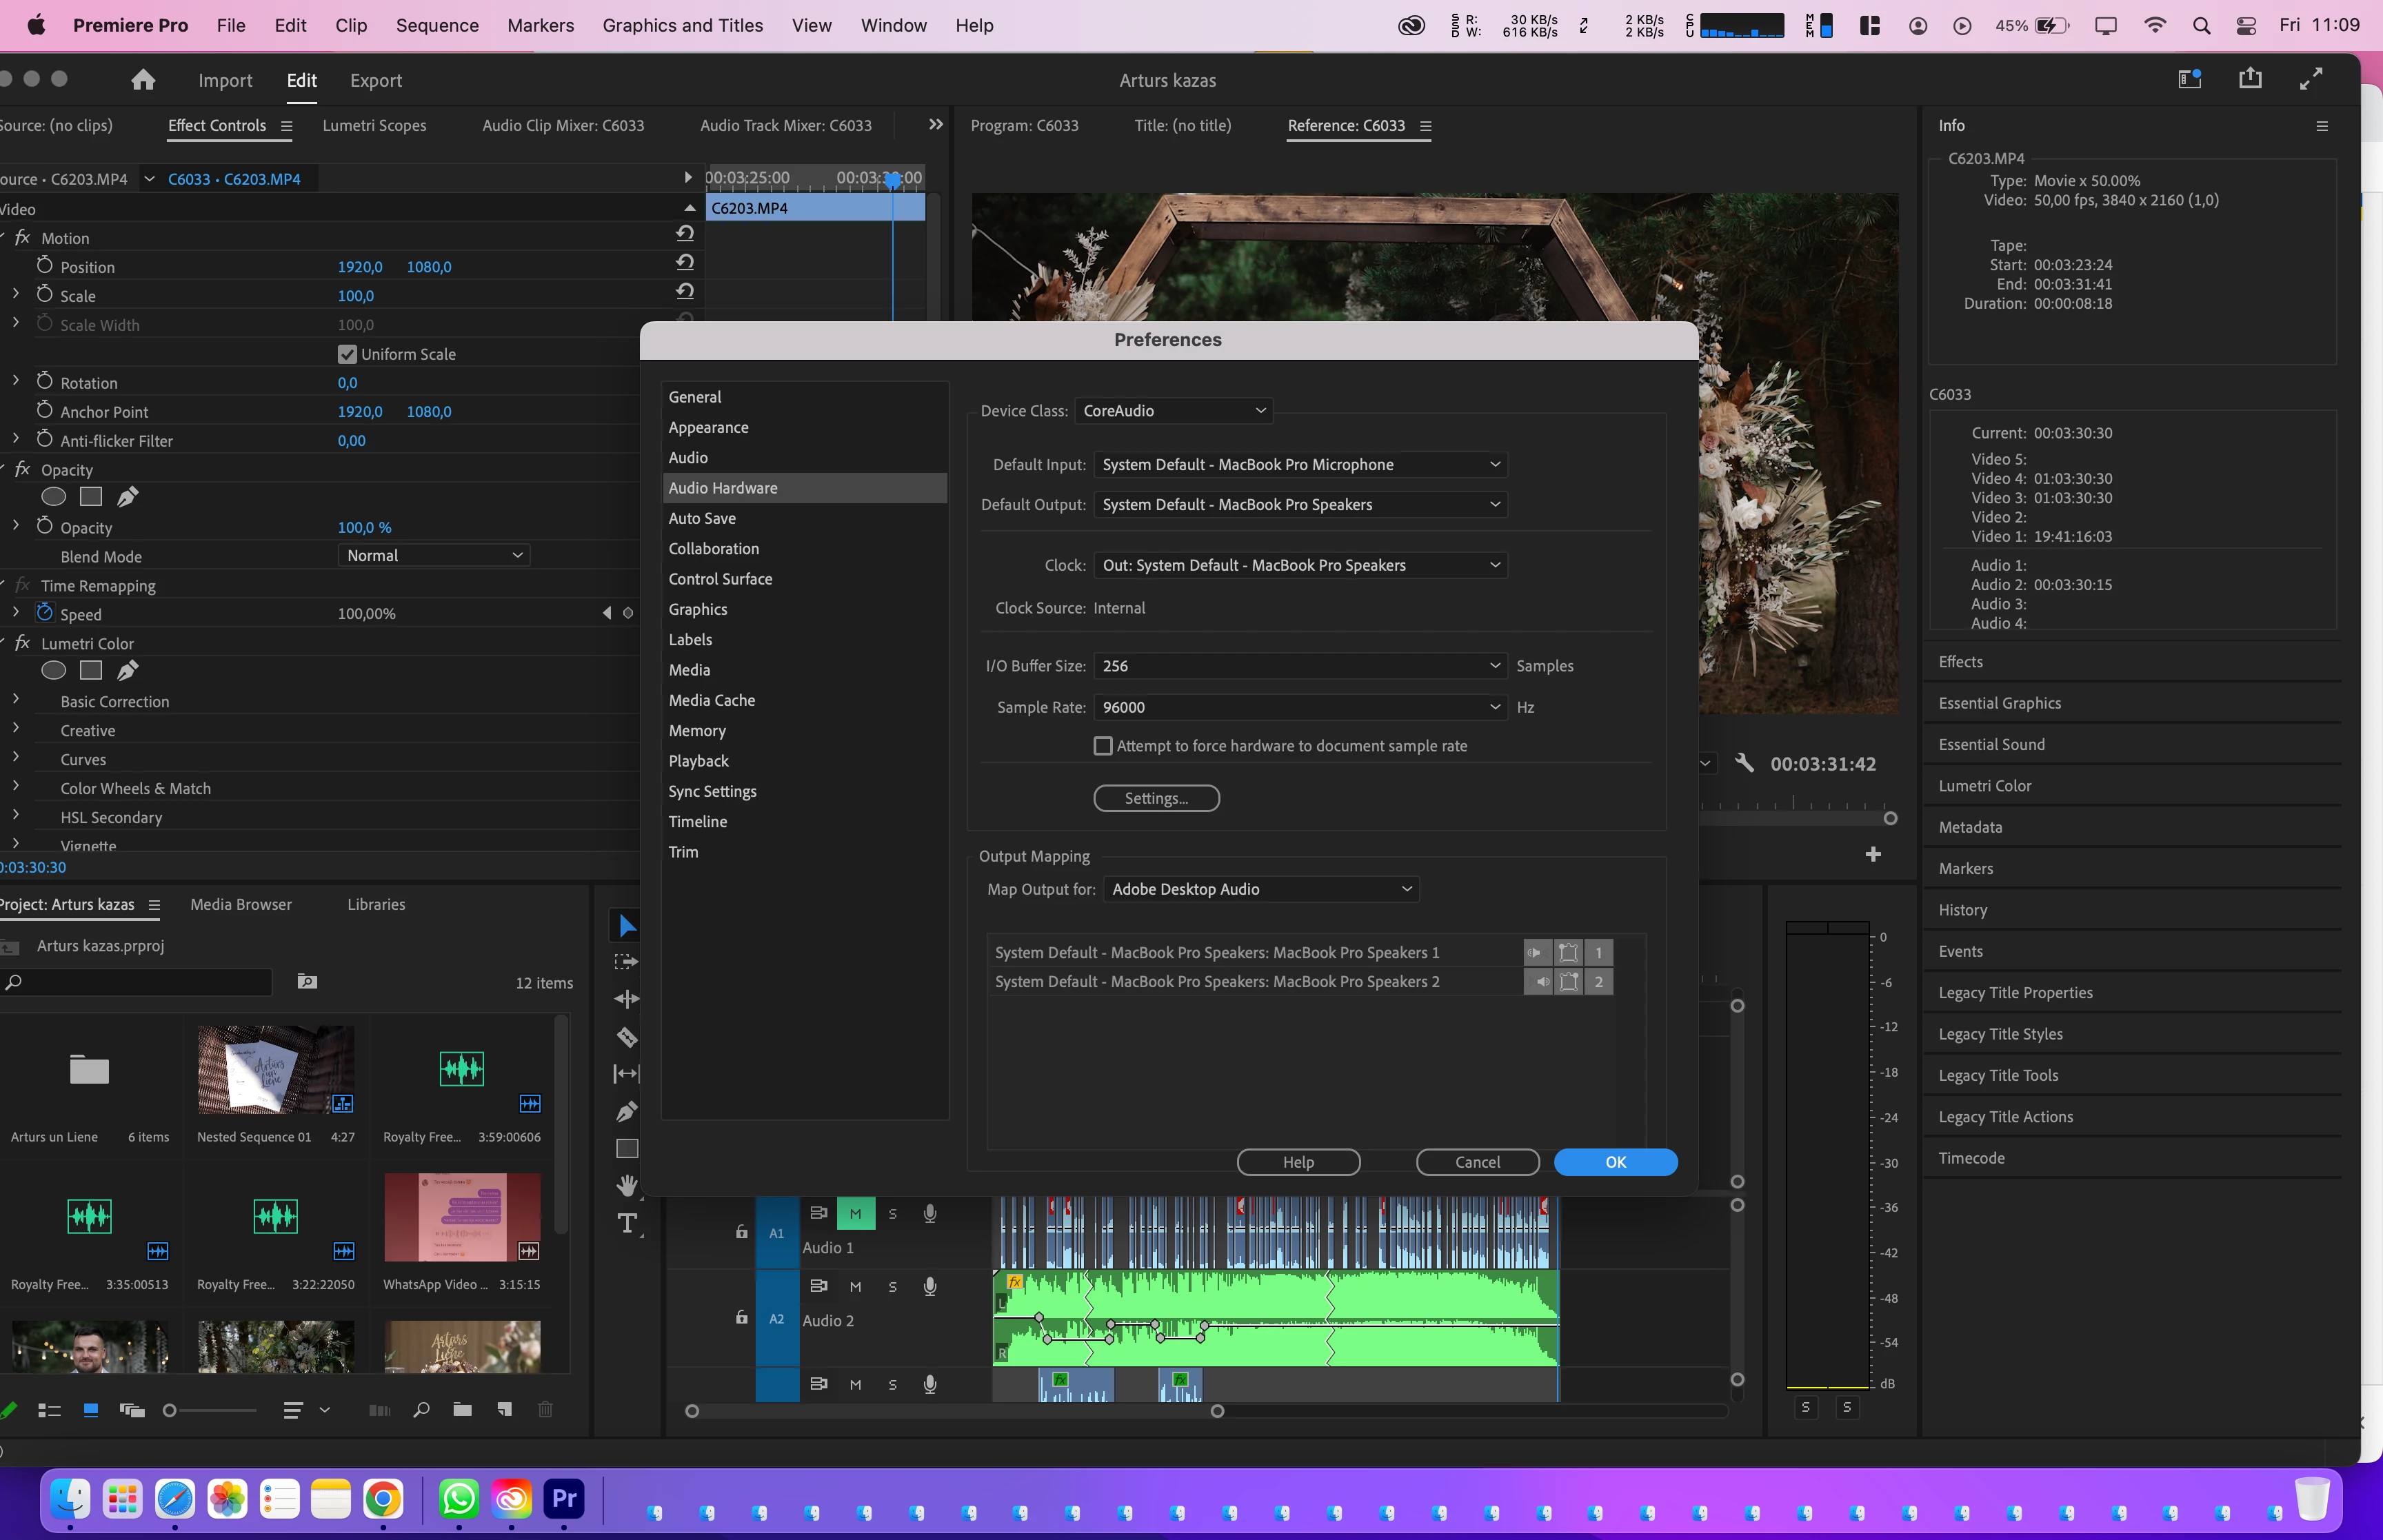Toggle mute on the Audio 1 track
The width and height of the screenshot is (2383, 1540).
(855, 1213)
